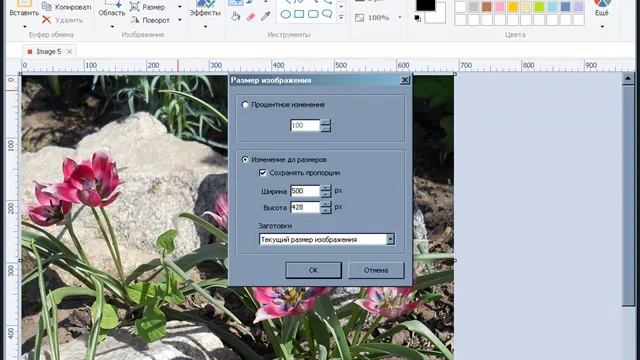Open the Эффекты effects button
The width and height of the screenshot is (640, 360).
[x=205, y=8]
